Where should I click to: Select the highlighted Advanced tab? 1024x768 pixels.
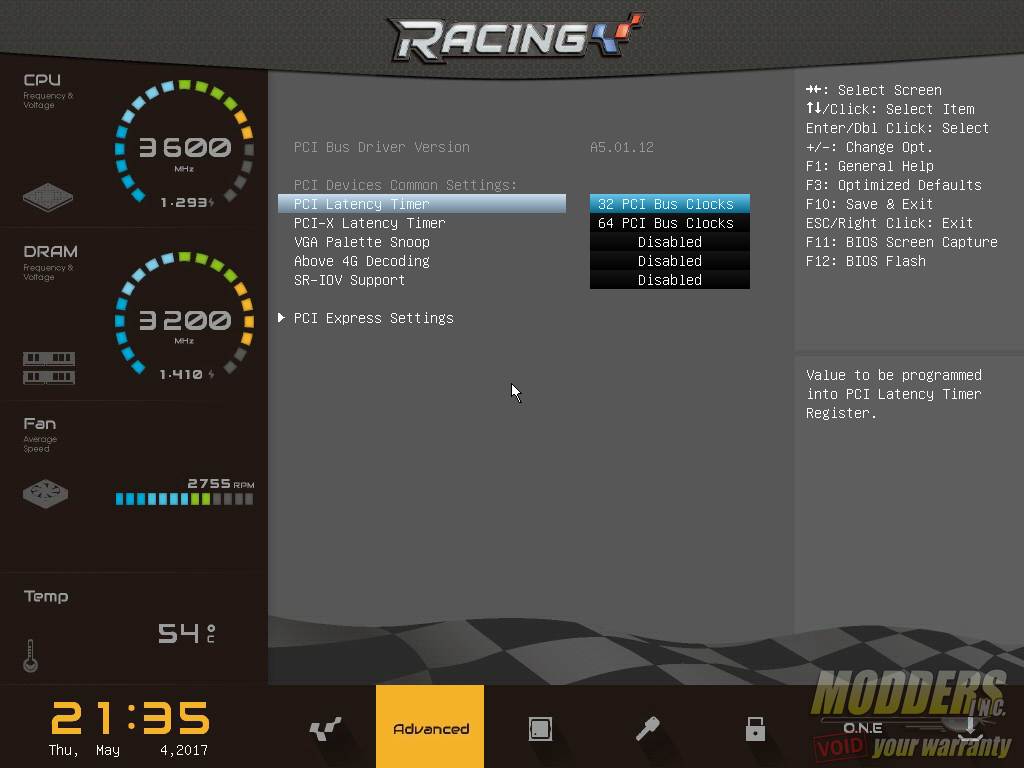click(430, 726)
